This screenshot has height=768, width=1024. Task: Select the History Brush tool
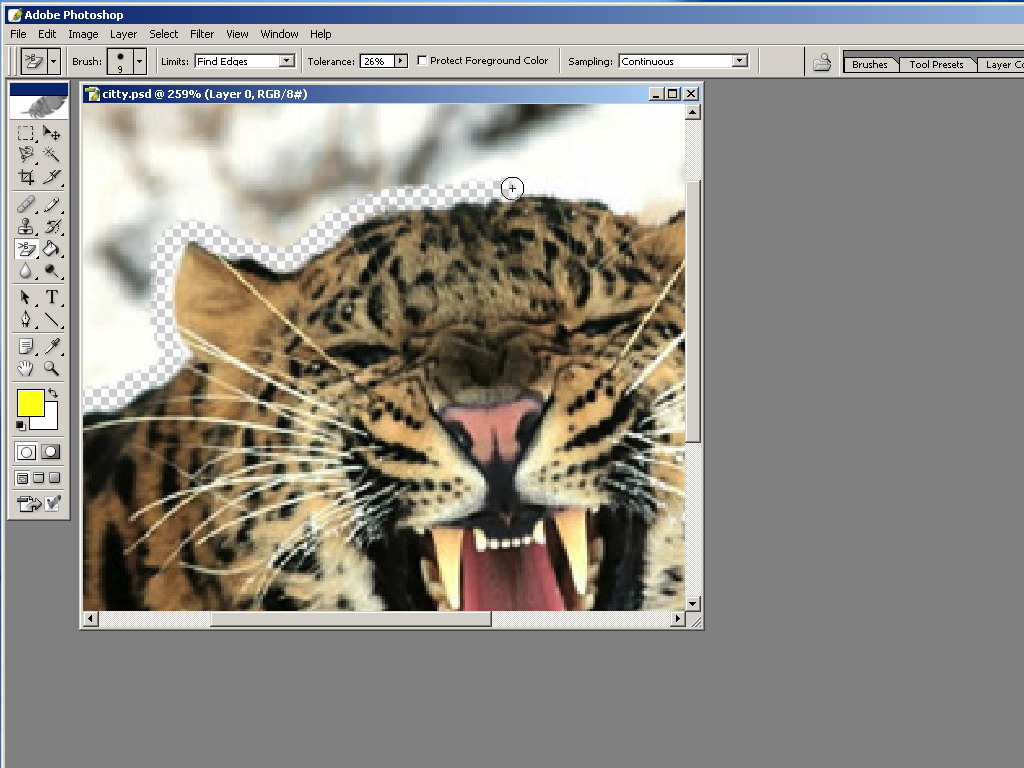click(51, 227)
